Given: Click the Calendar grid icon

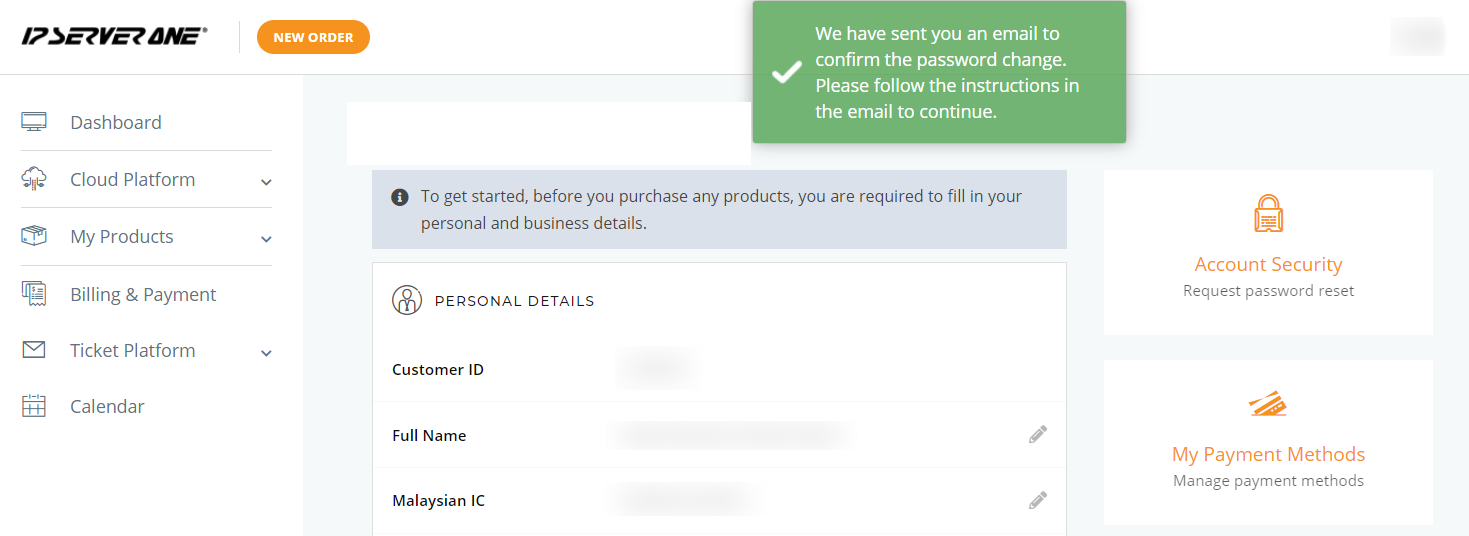Looking at the screenshot, I should [x=34, y=406].
